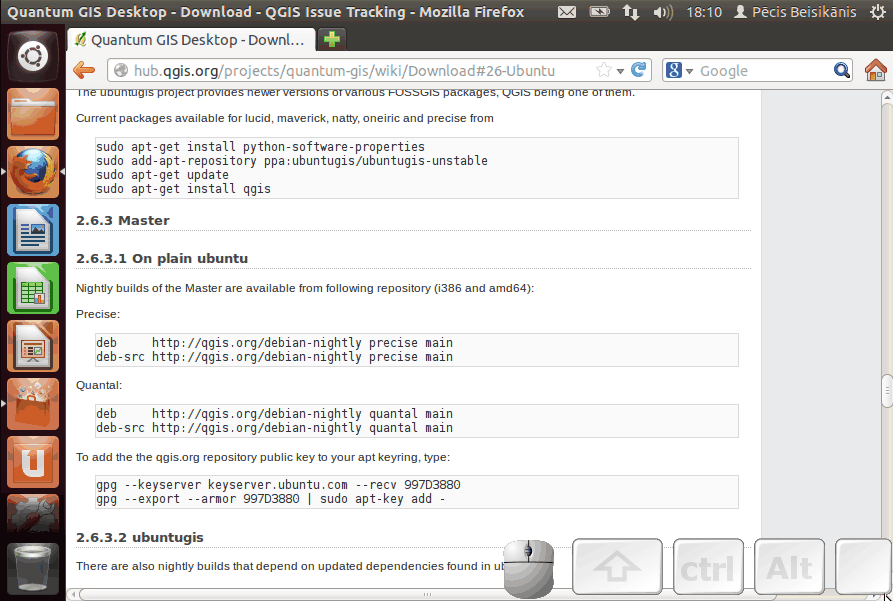The width and height of the screenshot is (893, 601).
Task: Go to Firefox home page
Action: [875, 71]
